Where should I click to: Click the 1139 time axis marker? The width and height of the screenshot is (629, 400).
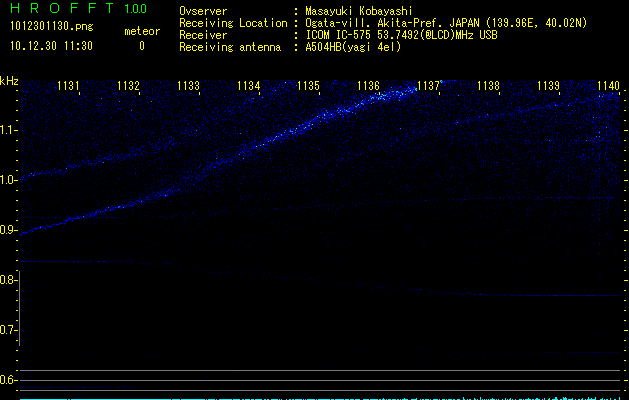(x=548, y=85)
